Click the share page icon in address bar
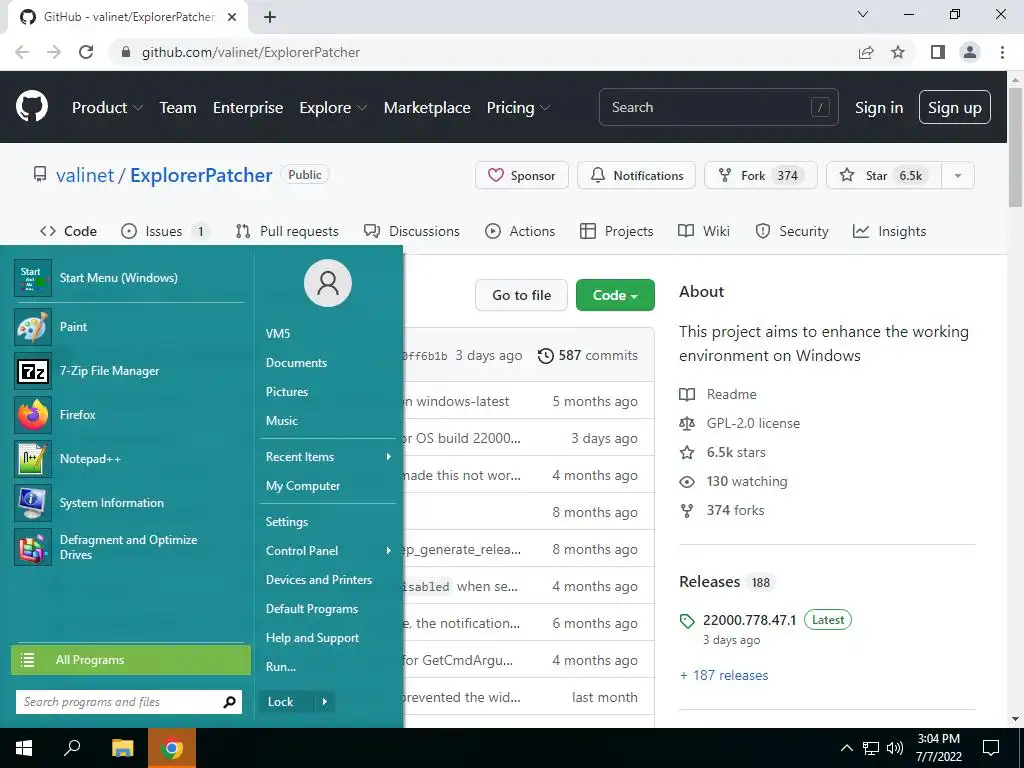Viewport: 1024px width, 768px height. pyautogui.click(x=866, y=52)
